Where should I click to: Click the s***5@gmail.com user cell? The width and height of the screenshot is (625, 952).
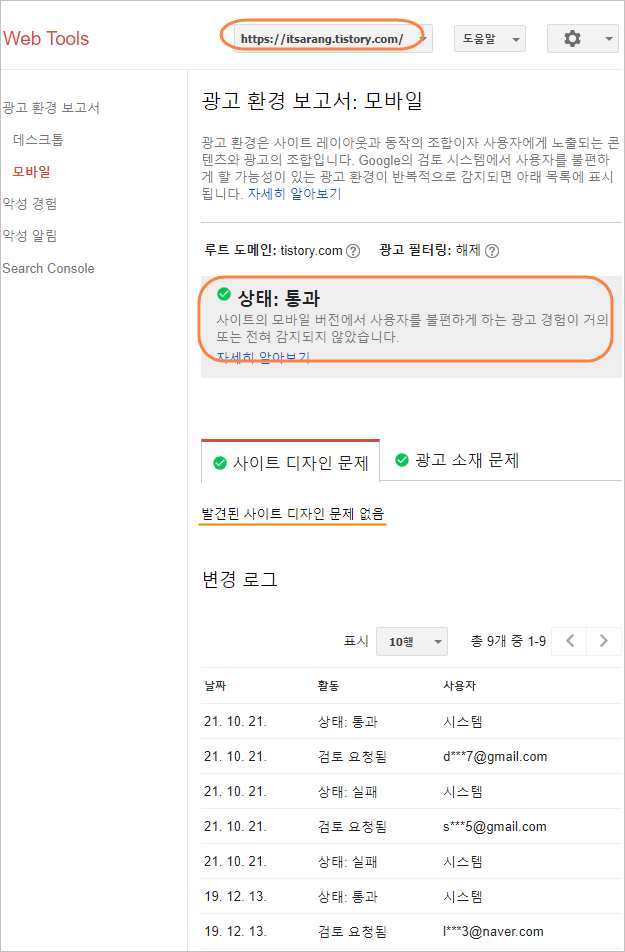point(494,826)
